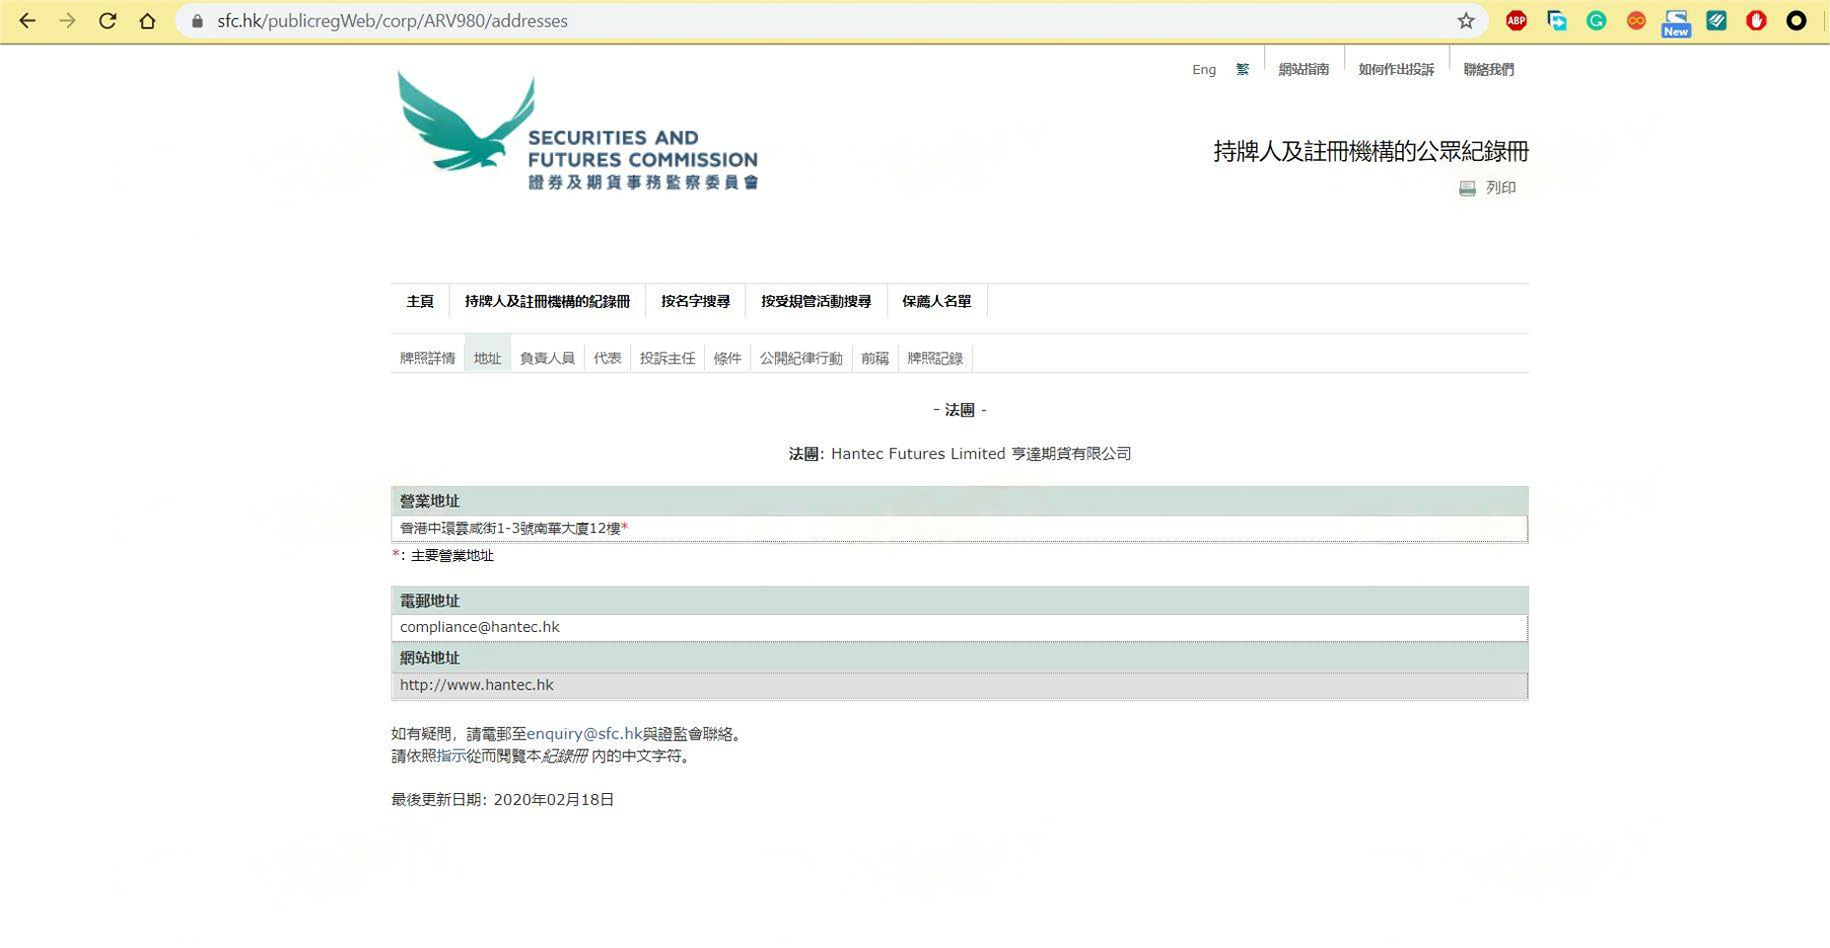Click the SFC eagle logo
The height and width of the screenshot is (948, 1830).
(577, 130)
